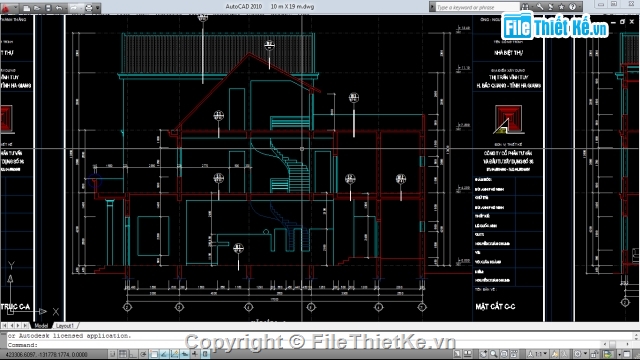640x360 pixels.
Task: Expand the Help dropdown arrow
Action: tap(580, 7)
